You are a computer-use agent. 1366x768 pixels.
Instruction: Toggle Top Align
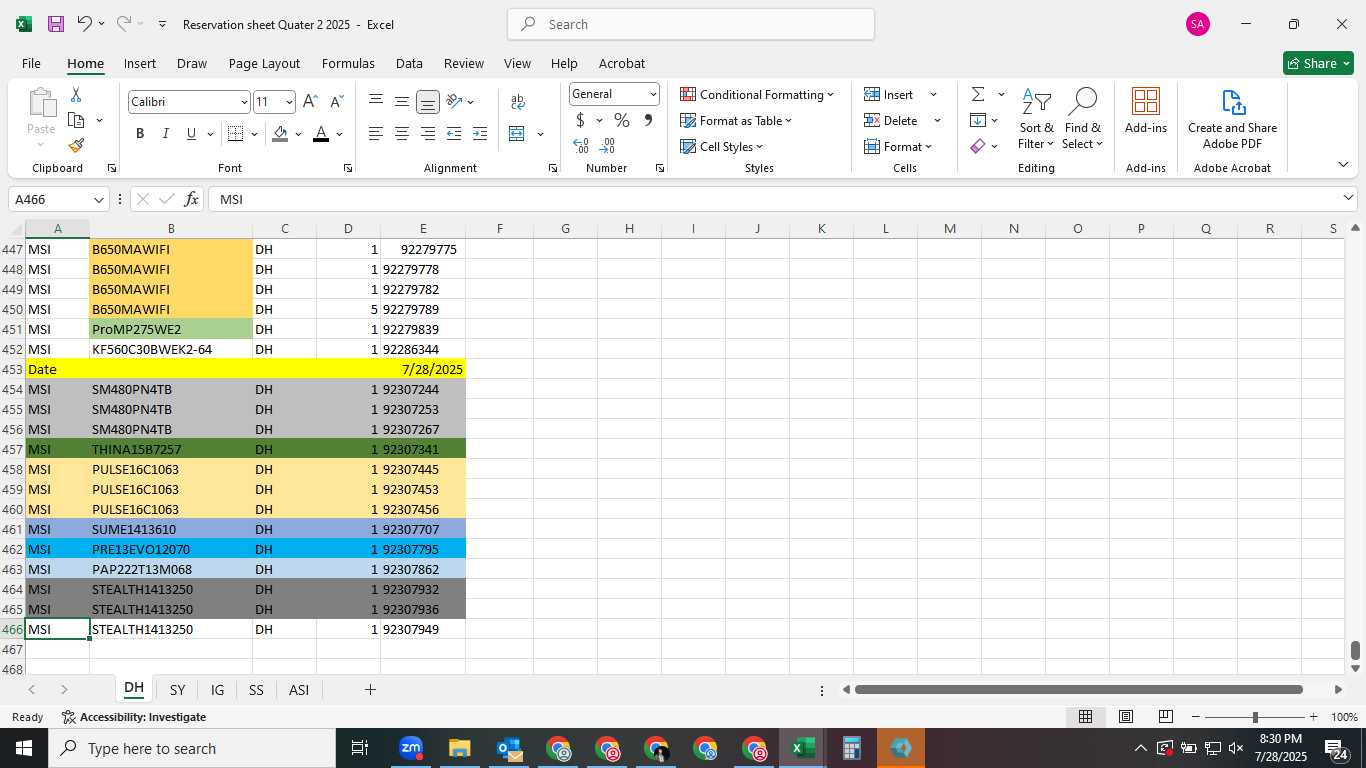tap(376, 101)
